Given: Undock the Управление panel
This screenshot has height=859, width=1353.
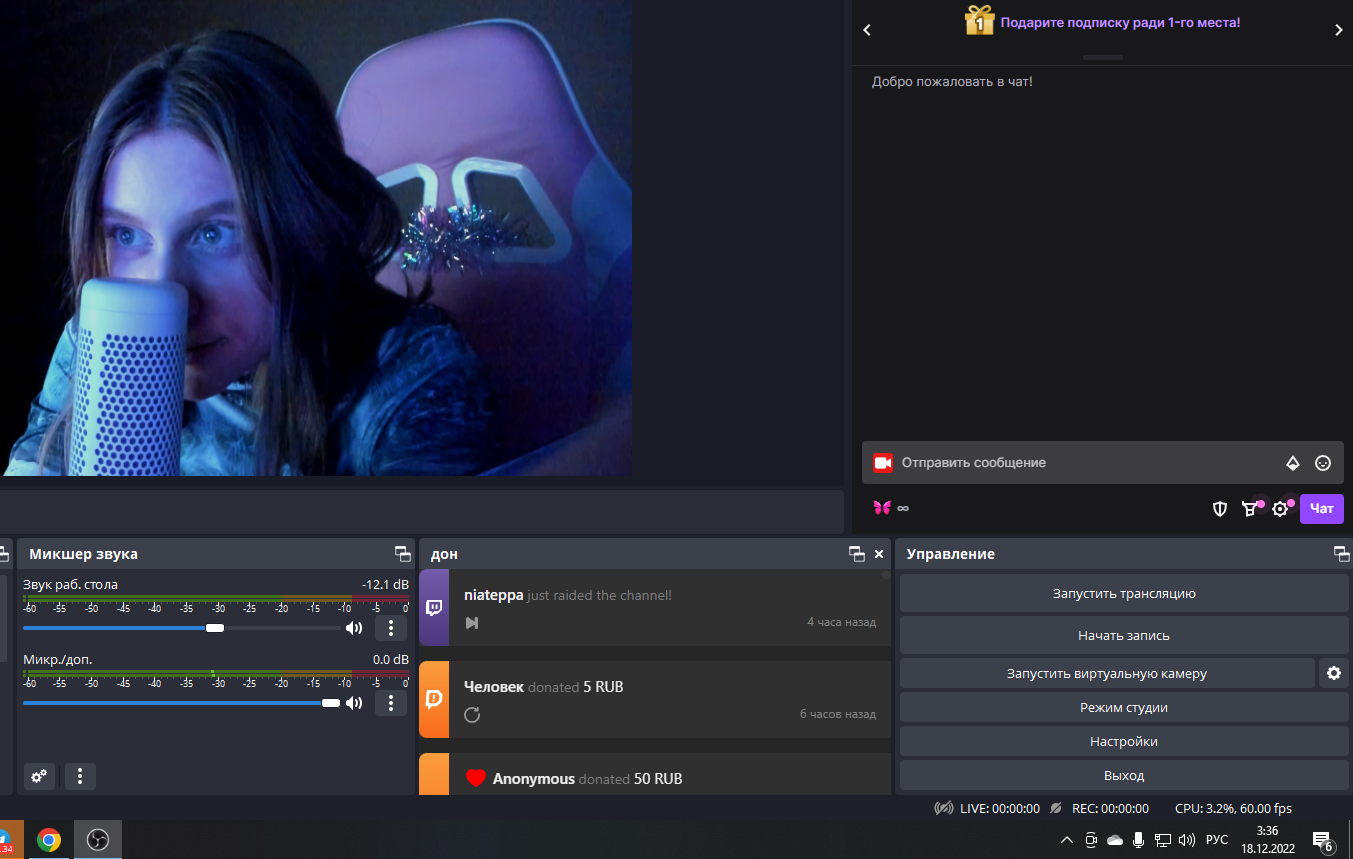Looking at the screenshot, I should click(1342, 554).
